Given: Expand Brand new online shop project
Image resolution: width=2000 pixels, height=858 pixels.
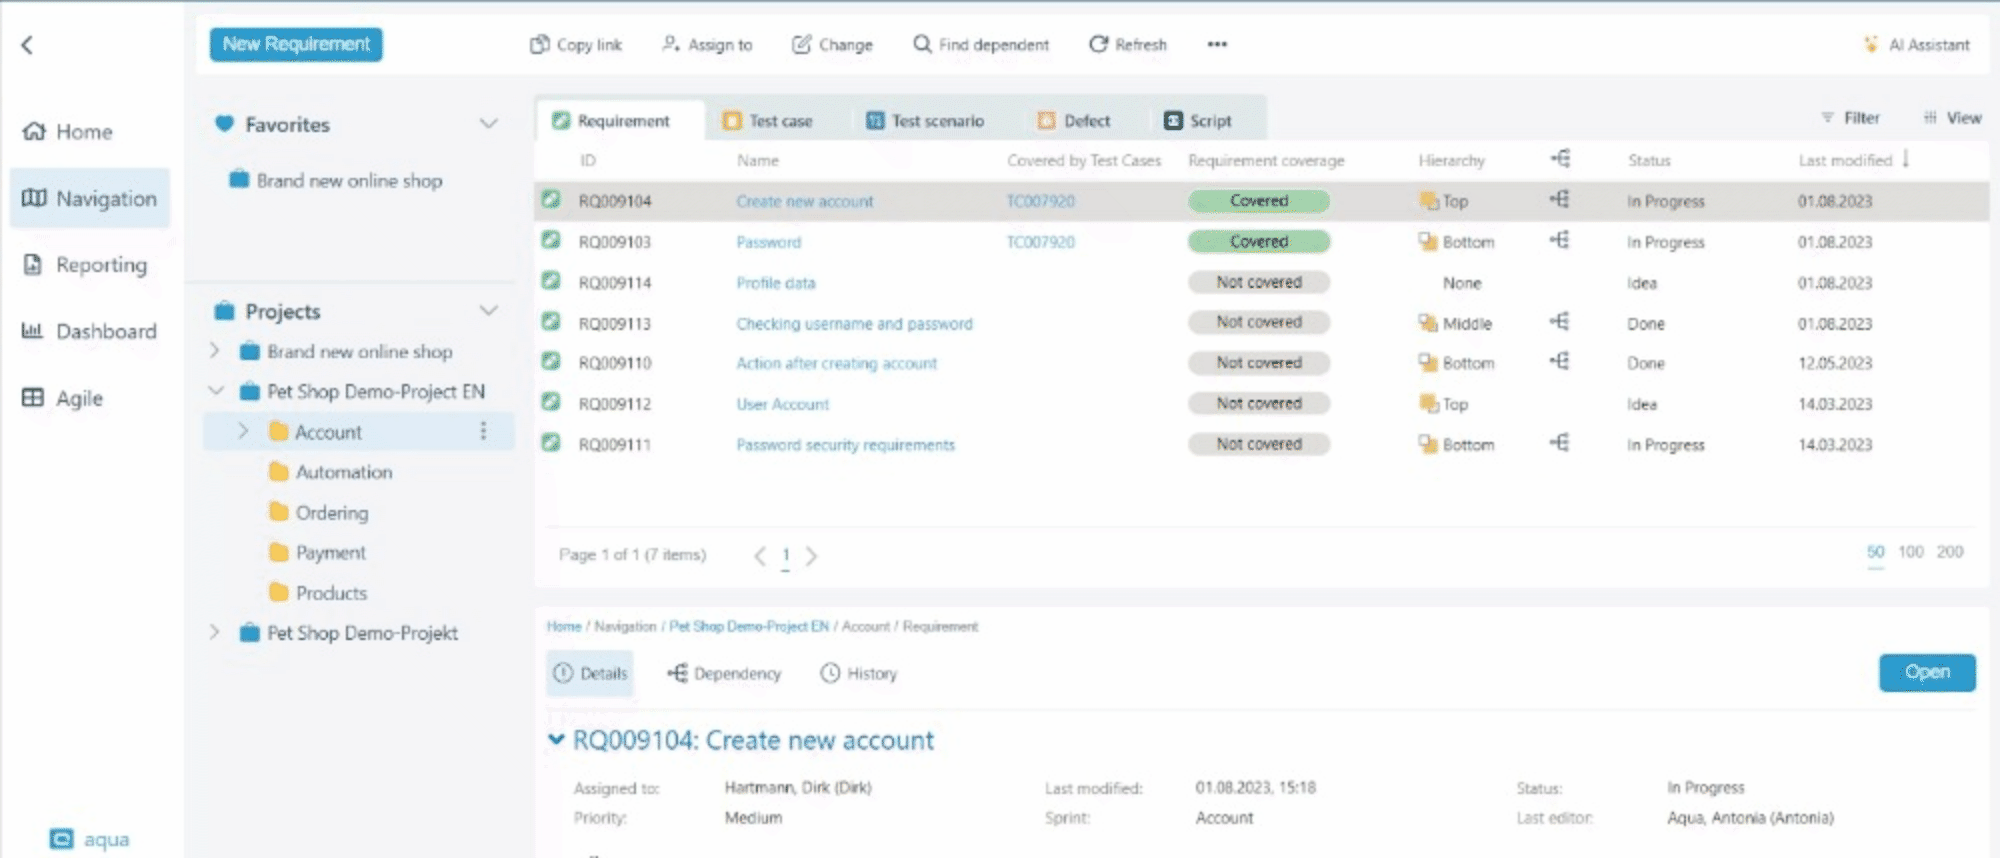Looking at the screenshot, I should (x=214, y=351).
